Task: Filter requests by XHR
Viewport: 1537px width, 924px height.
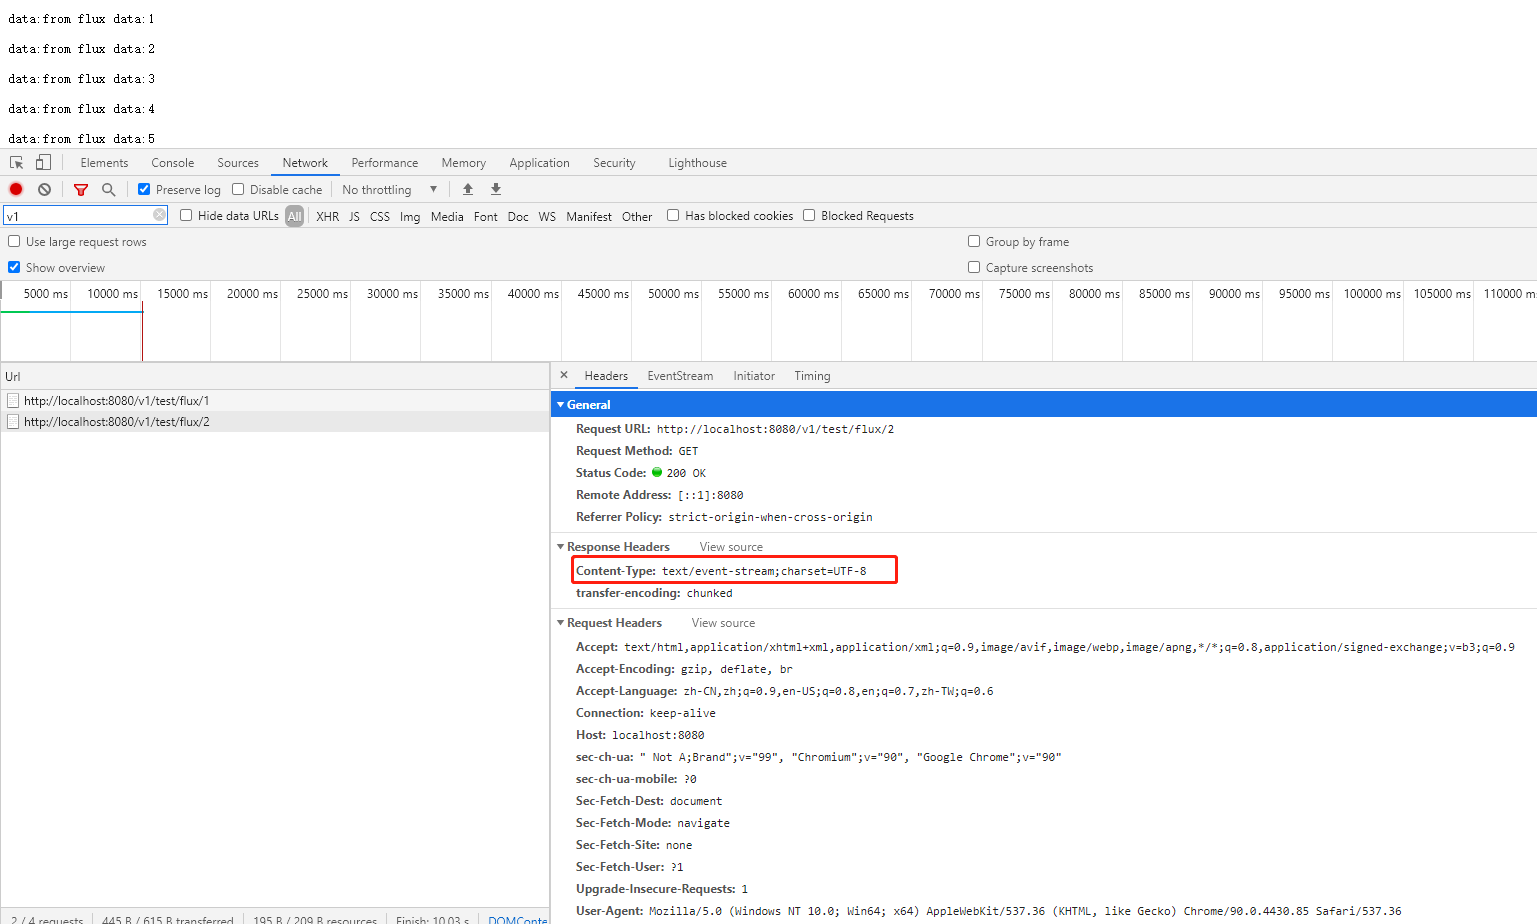Action: 327,216
